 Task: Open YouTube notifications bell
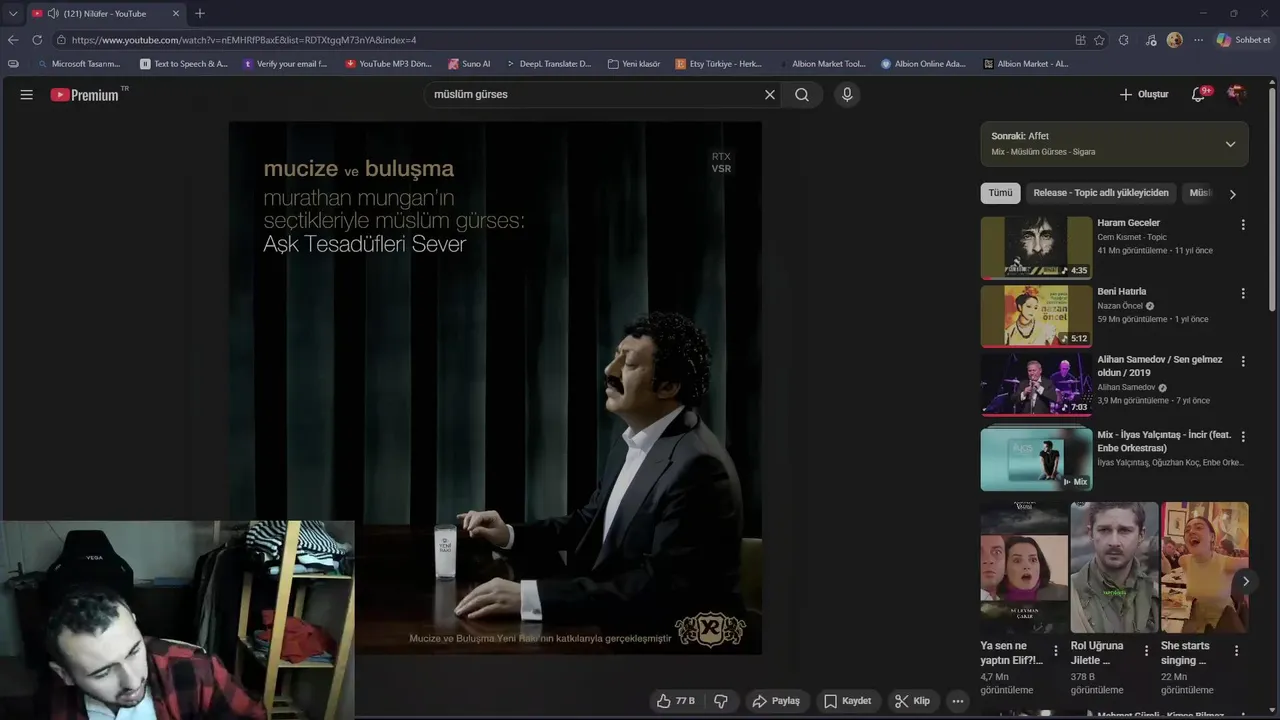click(1198, 95)
